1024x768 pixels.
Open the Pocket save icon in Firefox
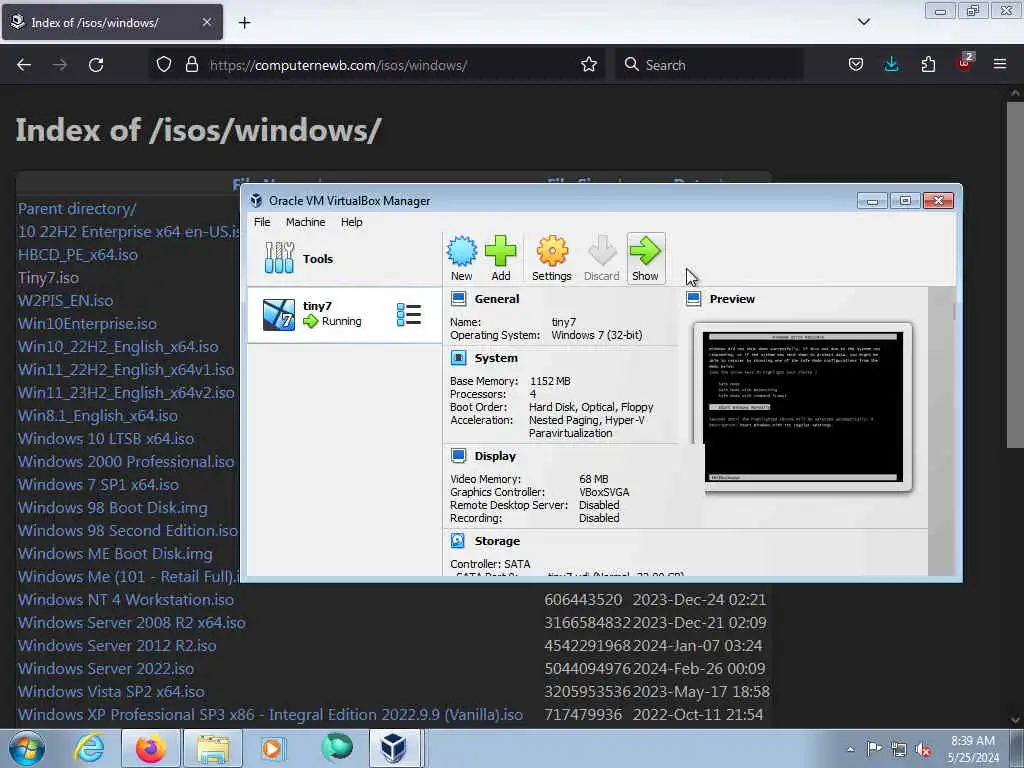[x=856, y=65]
